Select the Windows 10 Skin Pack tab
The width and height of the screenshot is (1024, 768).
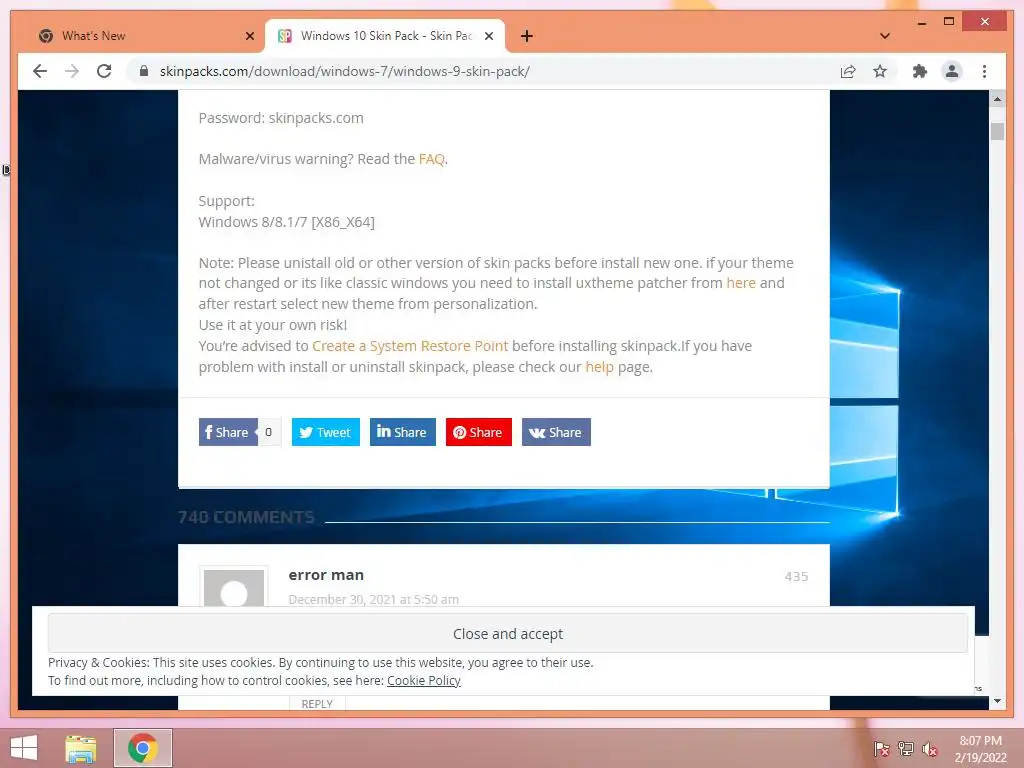385,36
